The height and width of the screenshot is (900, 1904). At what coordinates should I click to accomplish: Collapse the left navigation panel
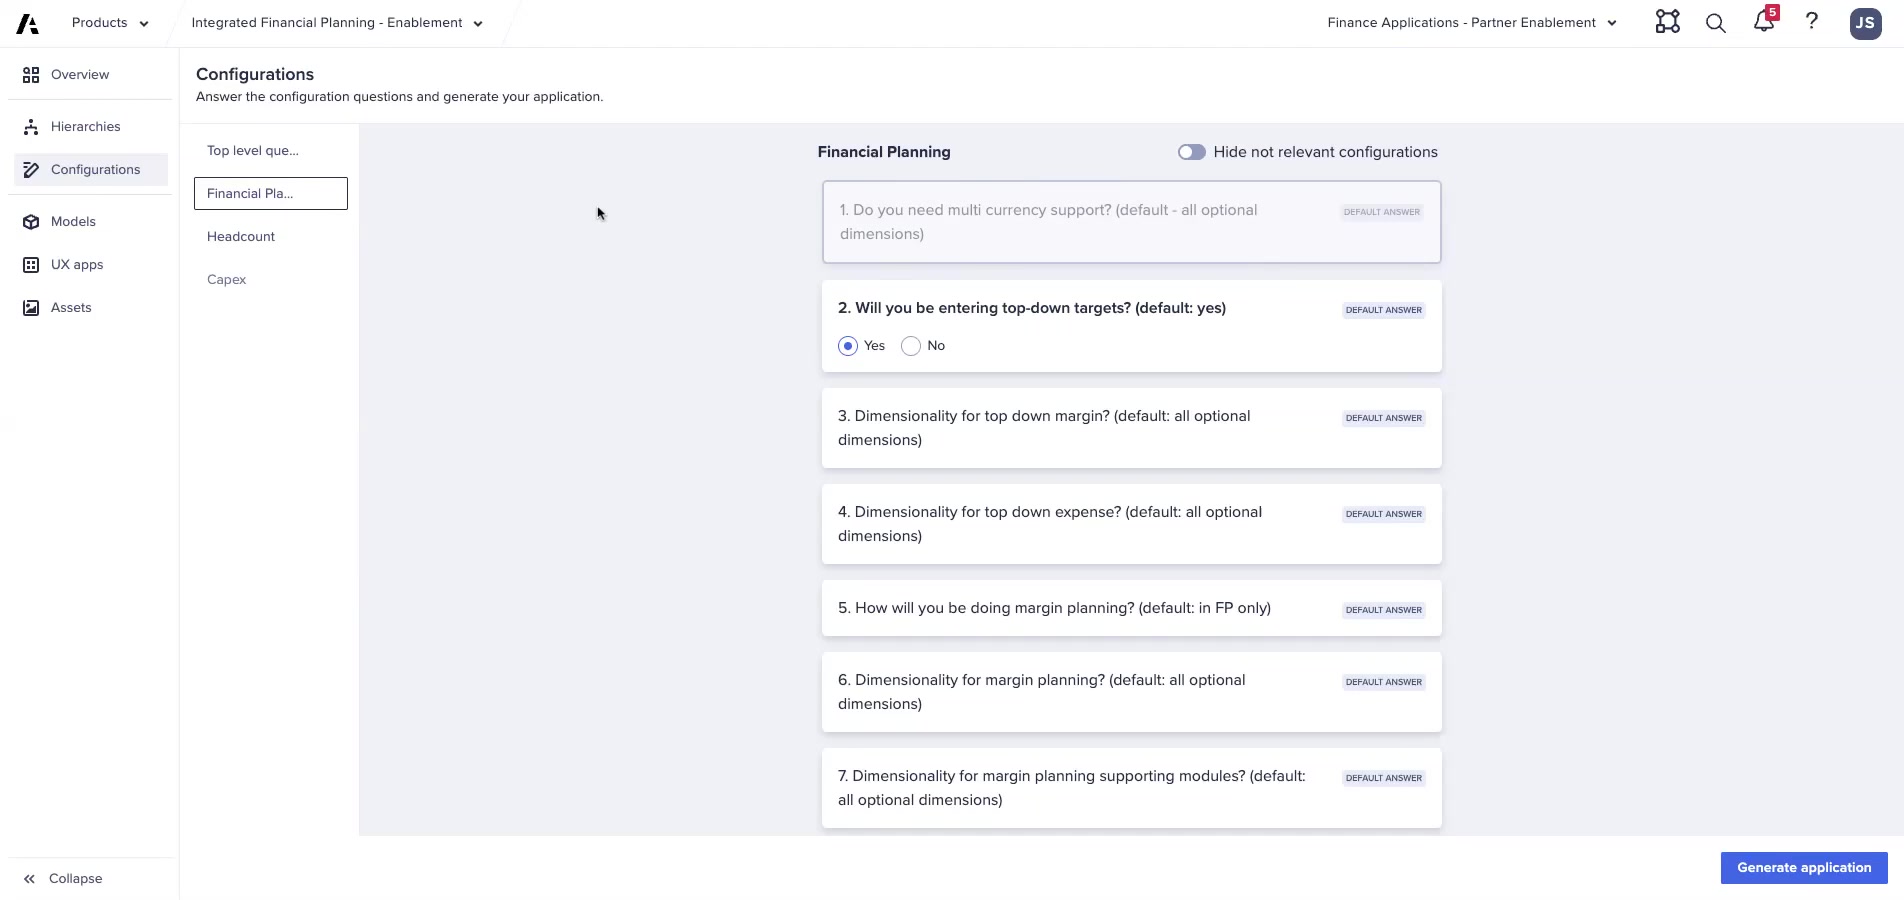click(61, 878)
